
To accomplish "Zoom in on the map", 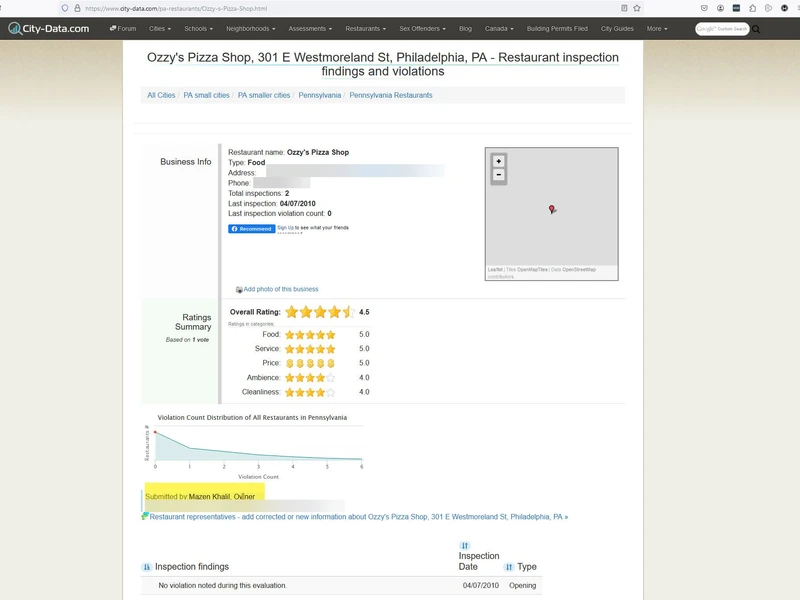I will pos(498,161).
